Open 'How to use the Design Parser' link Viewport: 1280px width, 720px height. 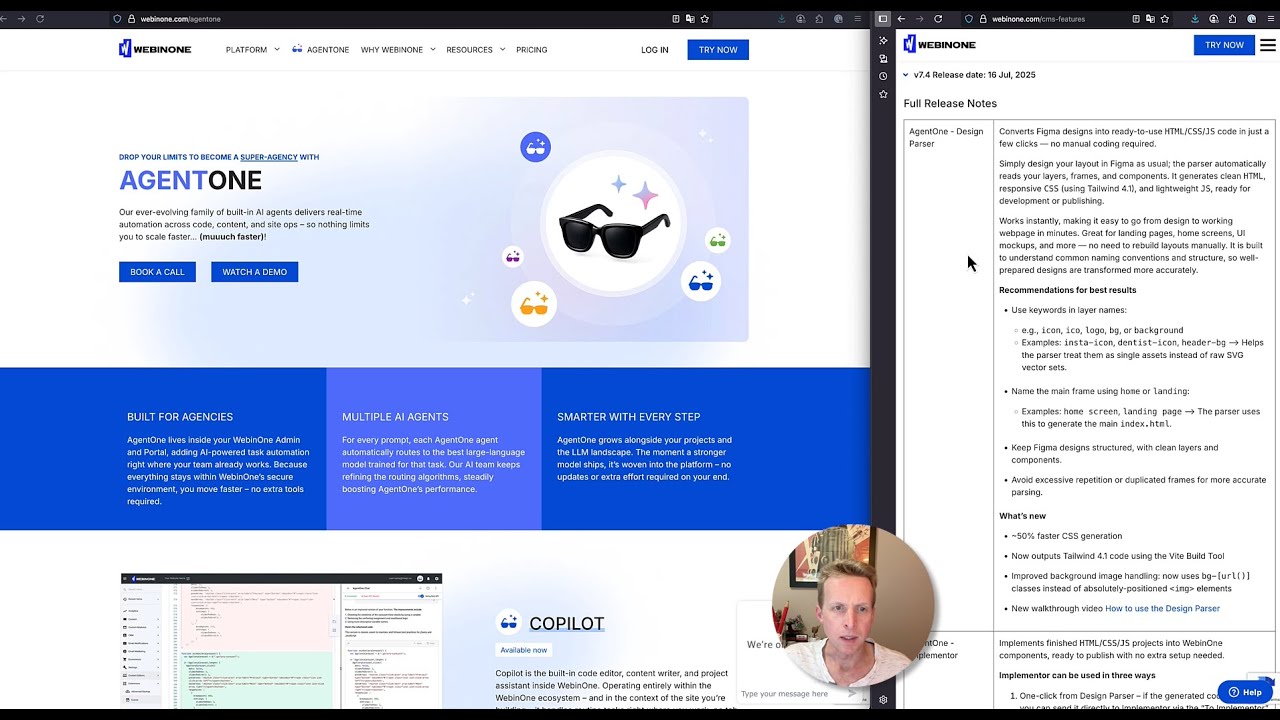(1162, 608)
